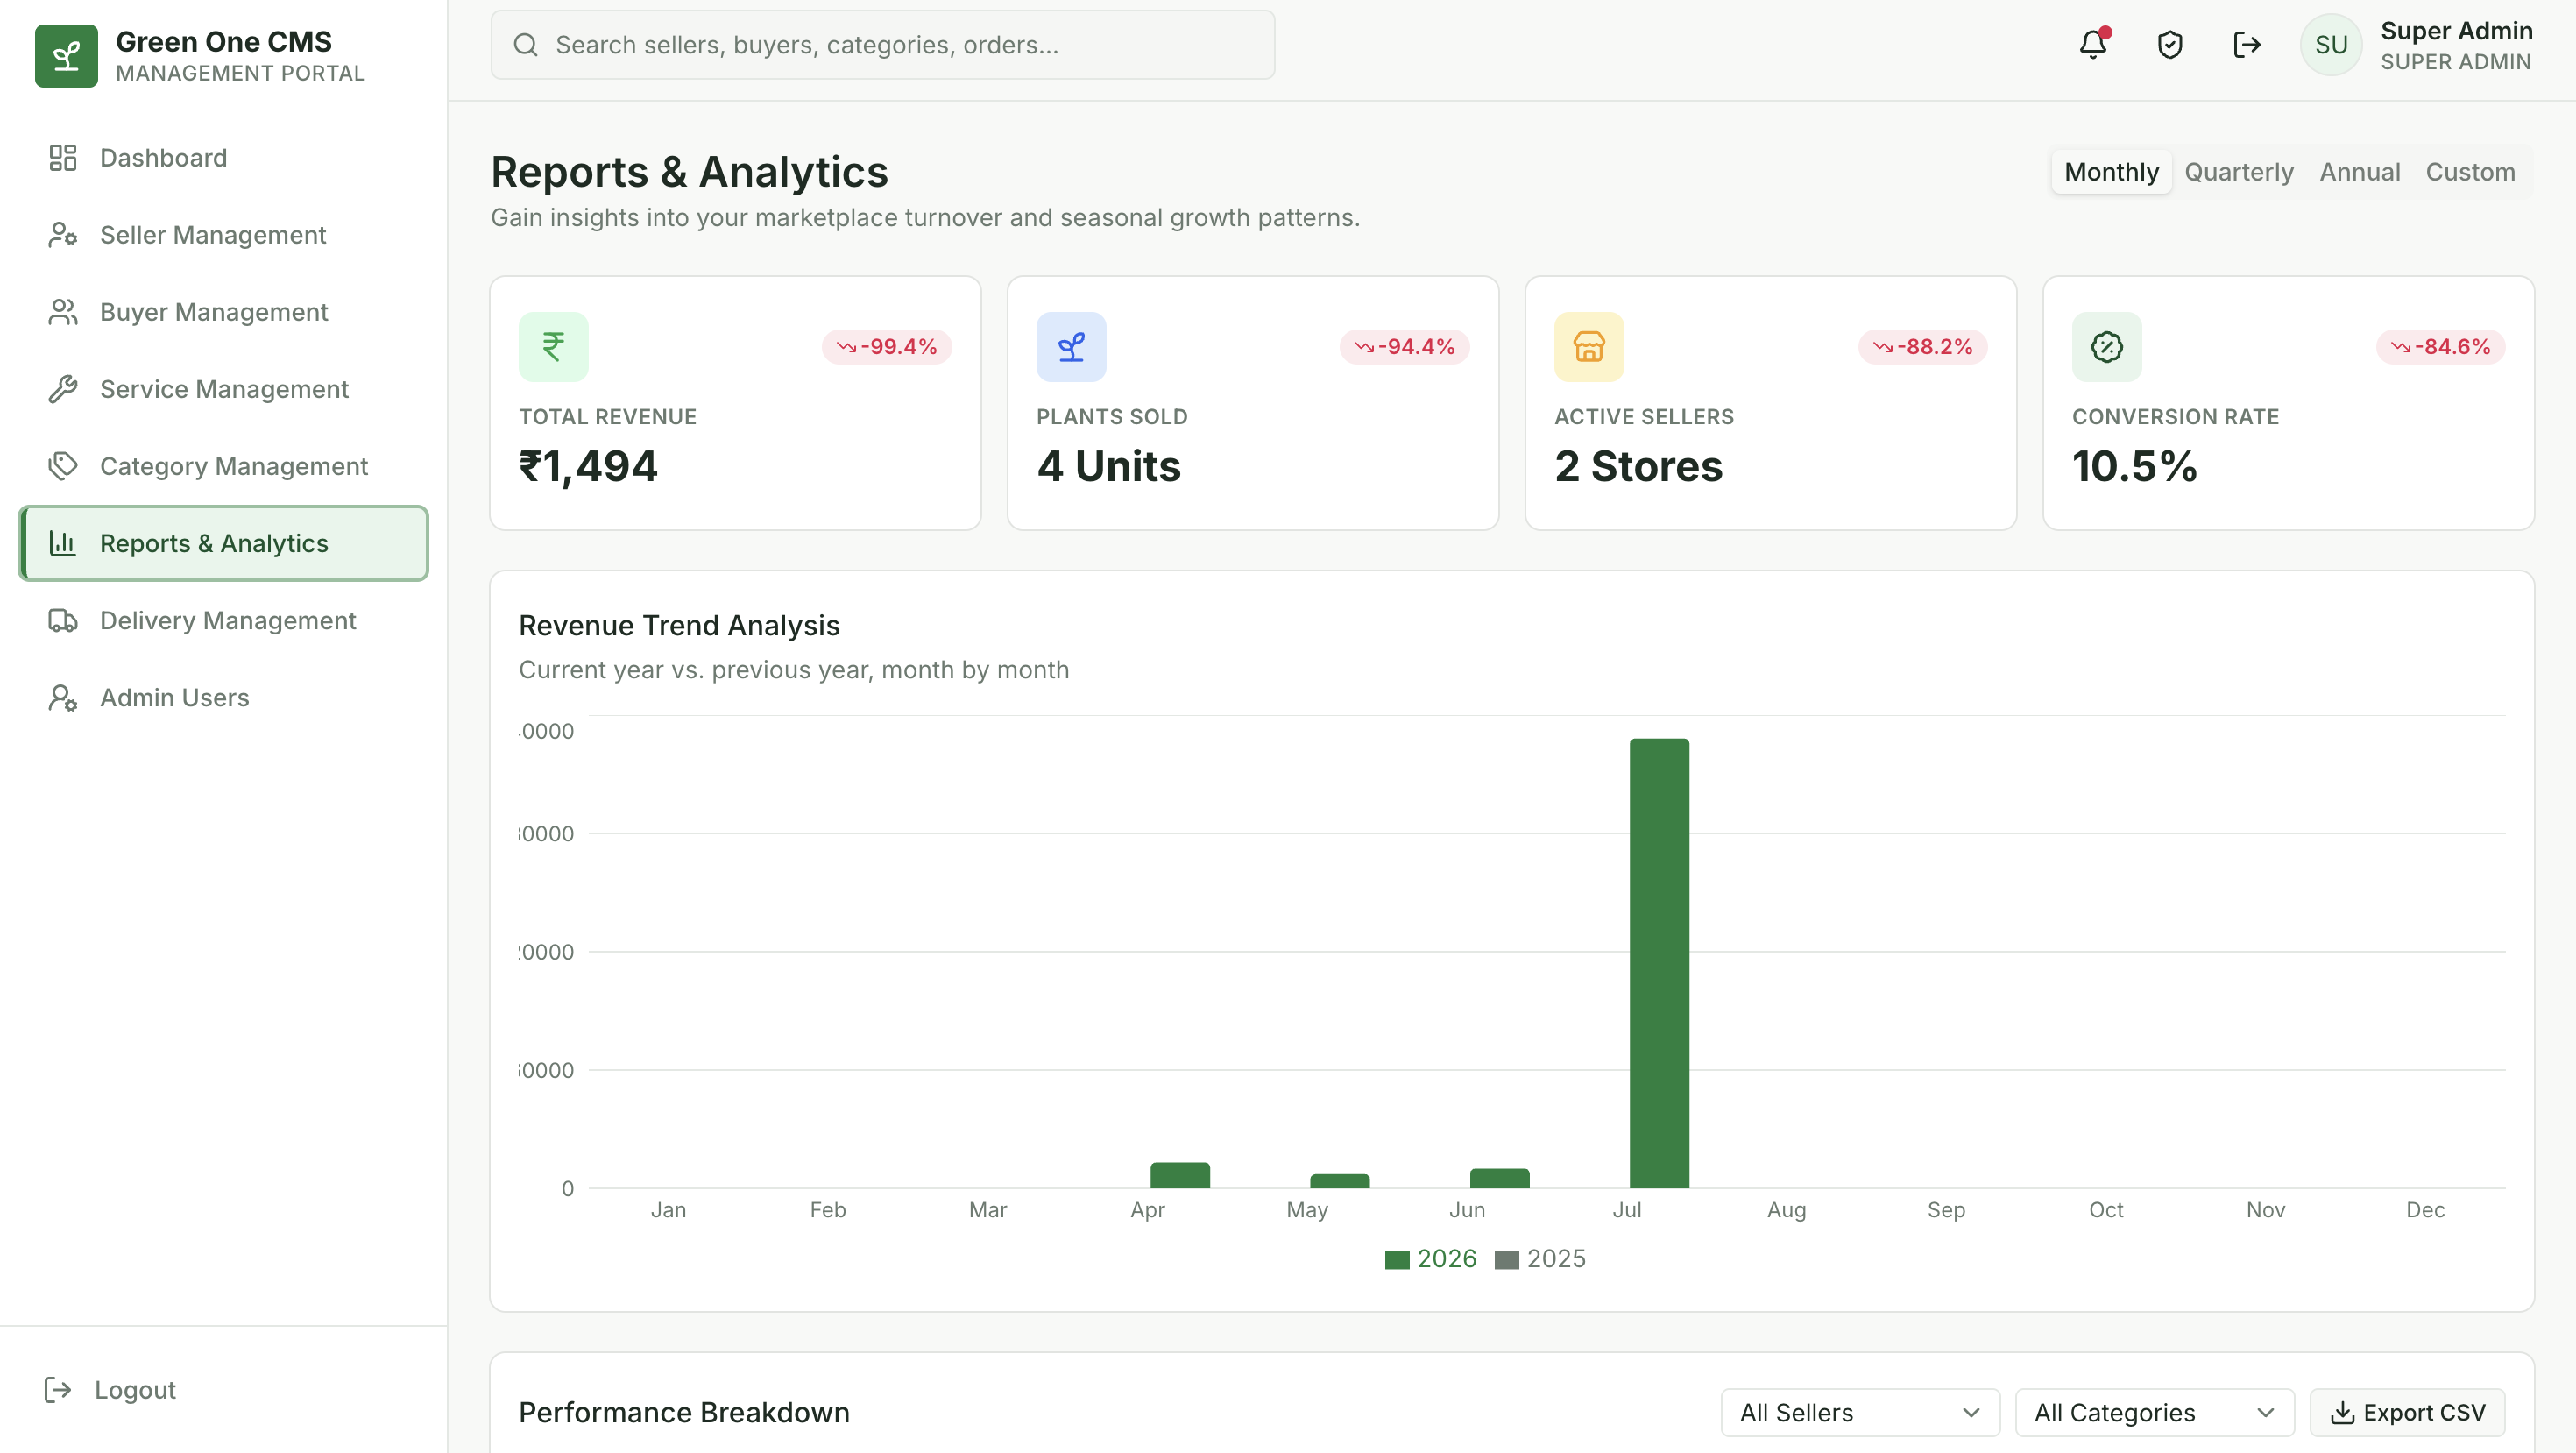The width and height of the screenshot is (2576, 1453).
Task: Click the Revenue Trend Analysis heading
Action: [x=679, y=626]
